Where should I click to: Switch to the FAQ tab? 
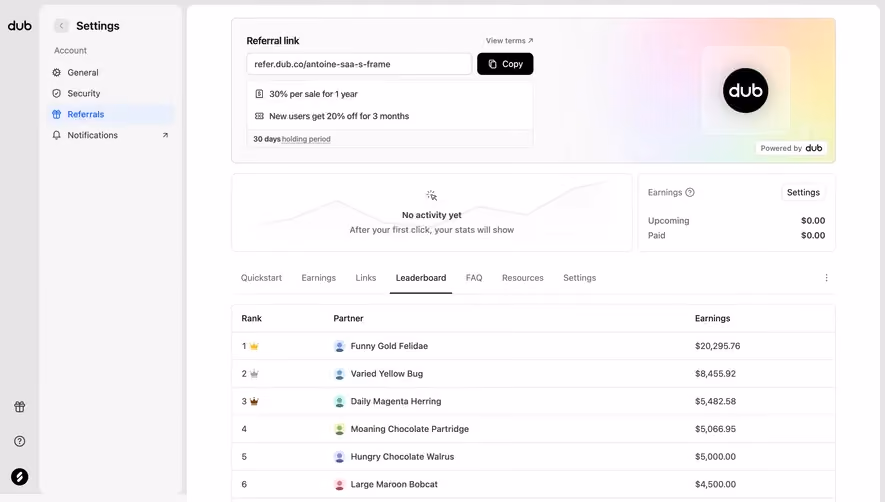tap(474, 278)
